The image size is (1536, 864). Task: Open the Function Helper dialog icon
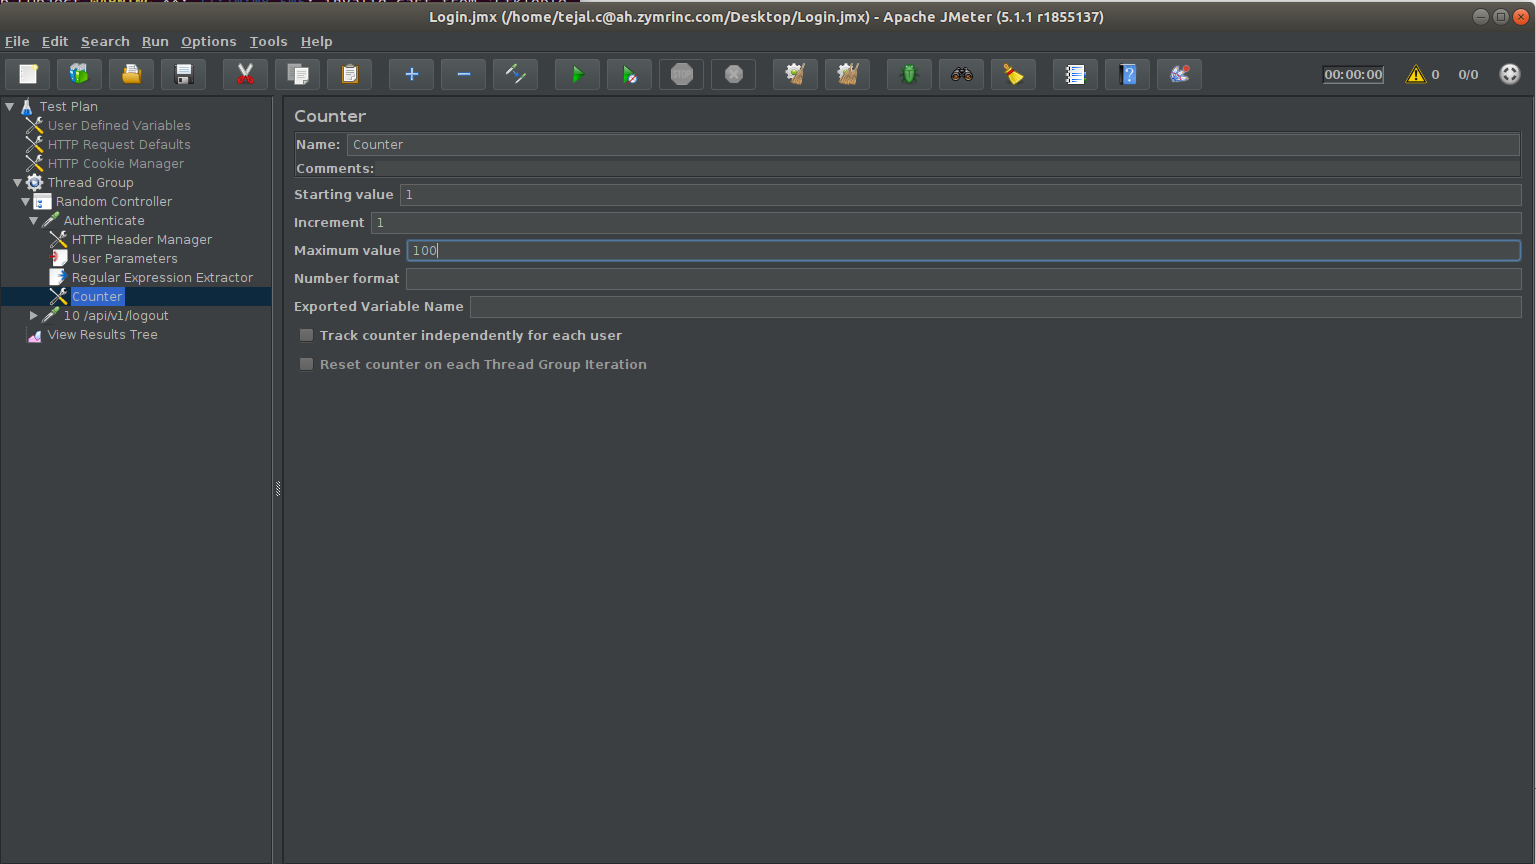[1075, 74]
